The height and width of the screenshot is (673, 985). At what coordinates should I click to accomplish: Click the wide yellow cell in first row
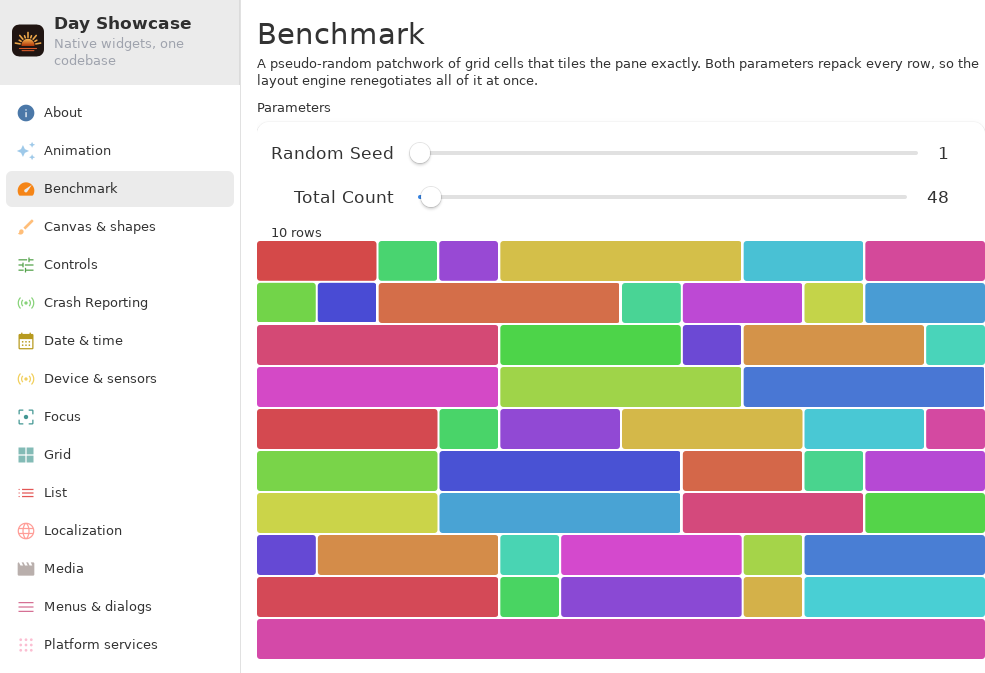point(621,261)
